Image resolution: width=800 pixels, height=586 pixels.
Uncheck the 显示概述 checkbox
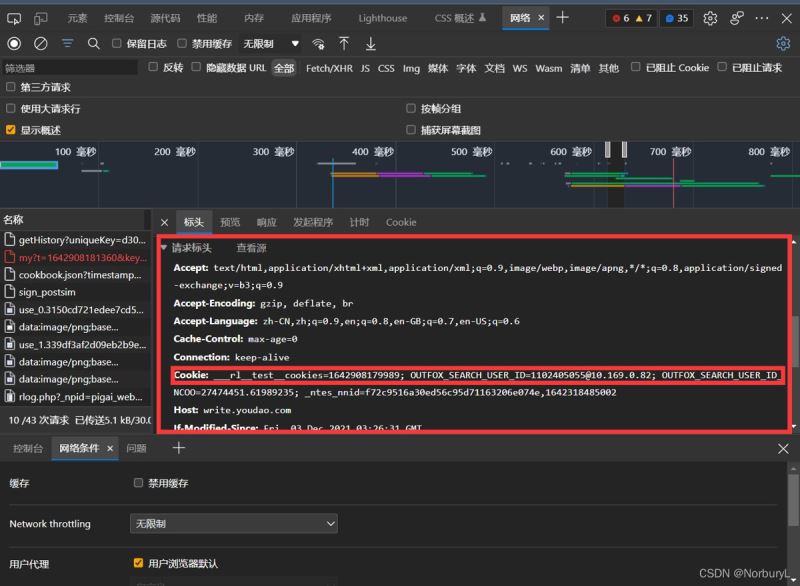click(x=11, y=130)
